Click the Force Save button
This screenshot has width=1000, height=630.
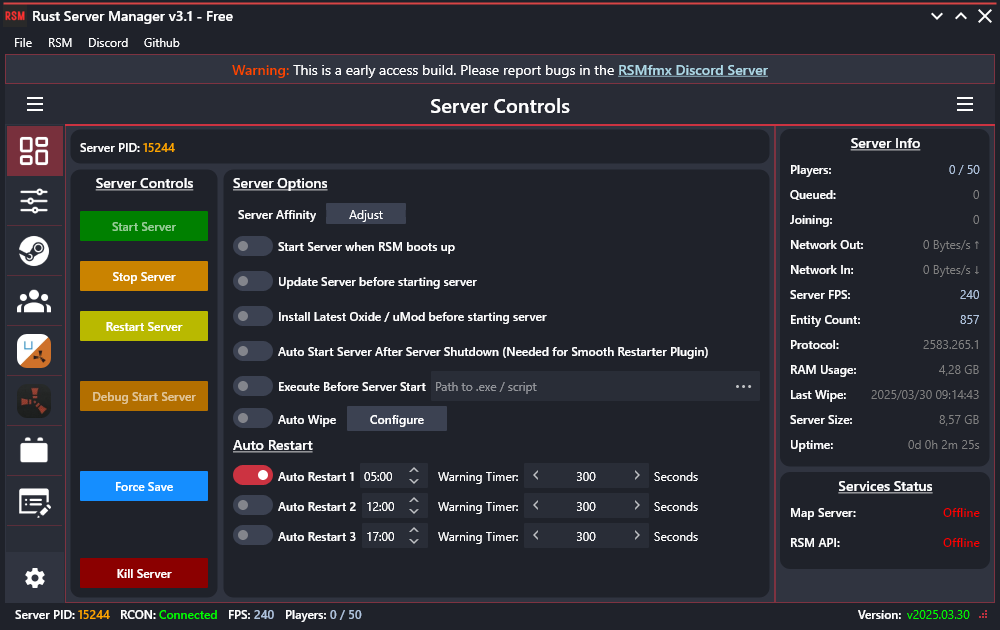click(x=143, y=487)
